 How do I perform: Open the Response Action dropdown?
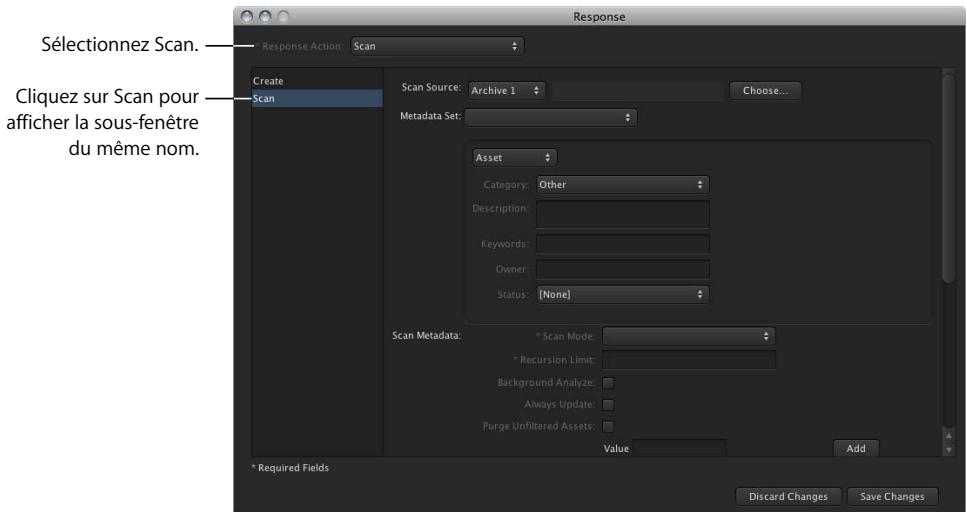(x=437, y=46)
